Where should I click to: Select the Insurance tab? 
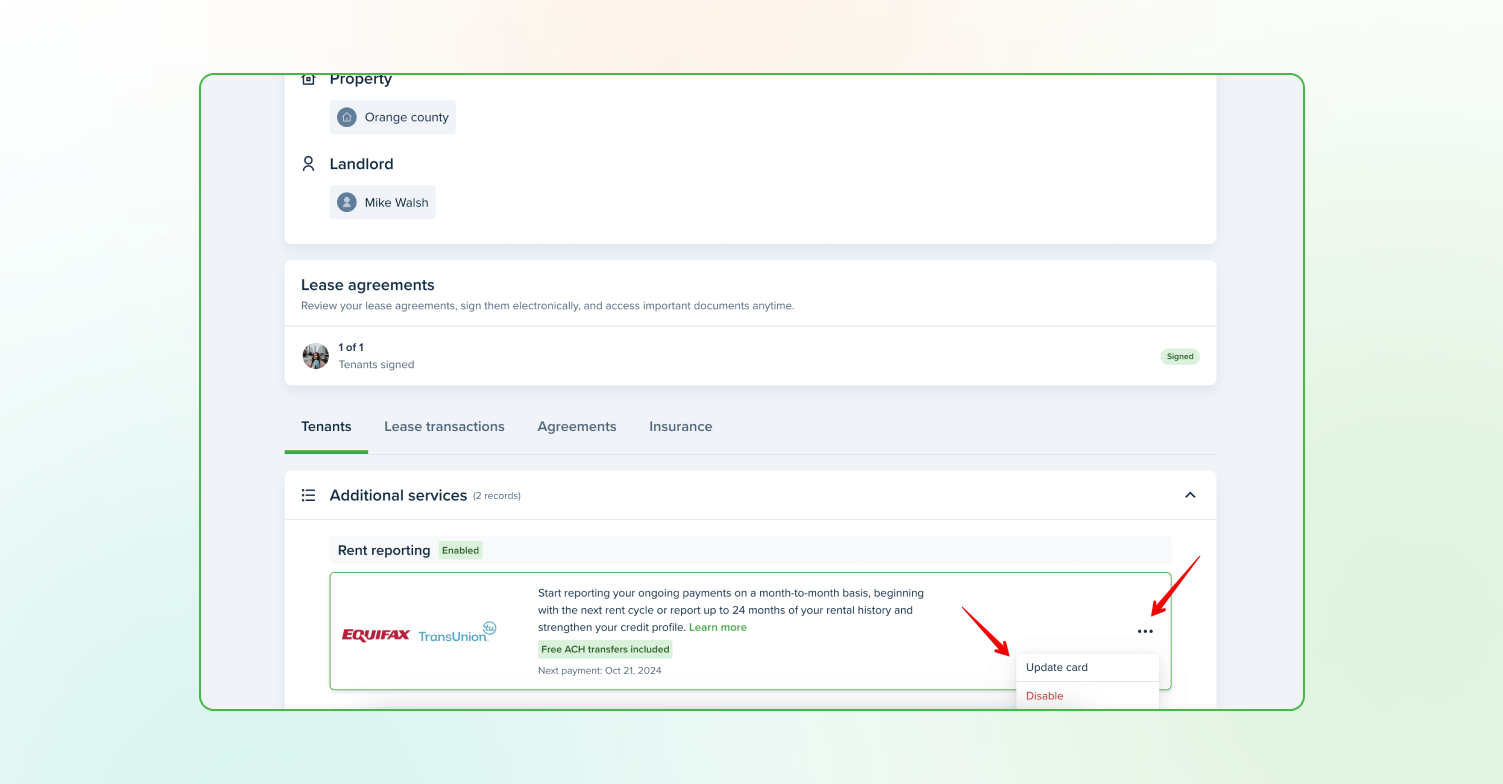click(x=681, y=427)
